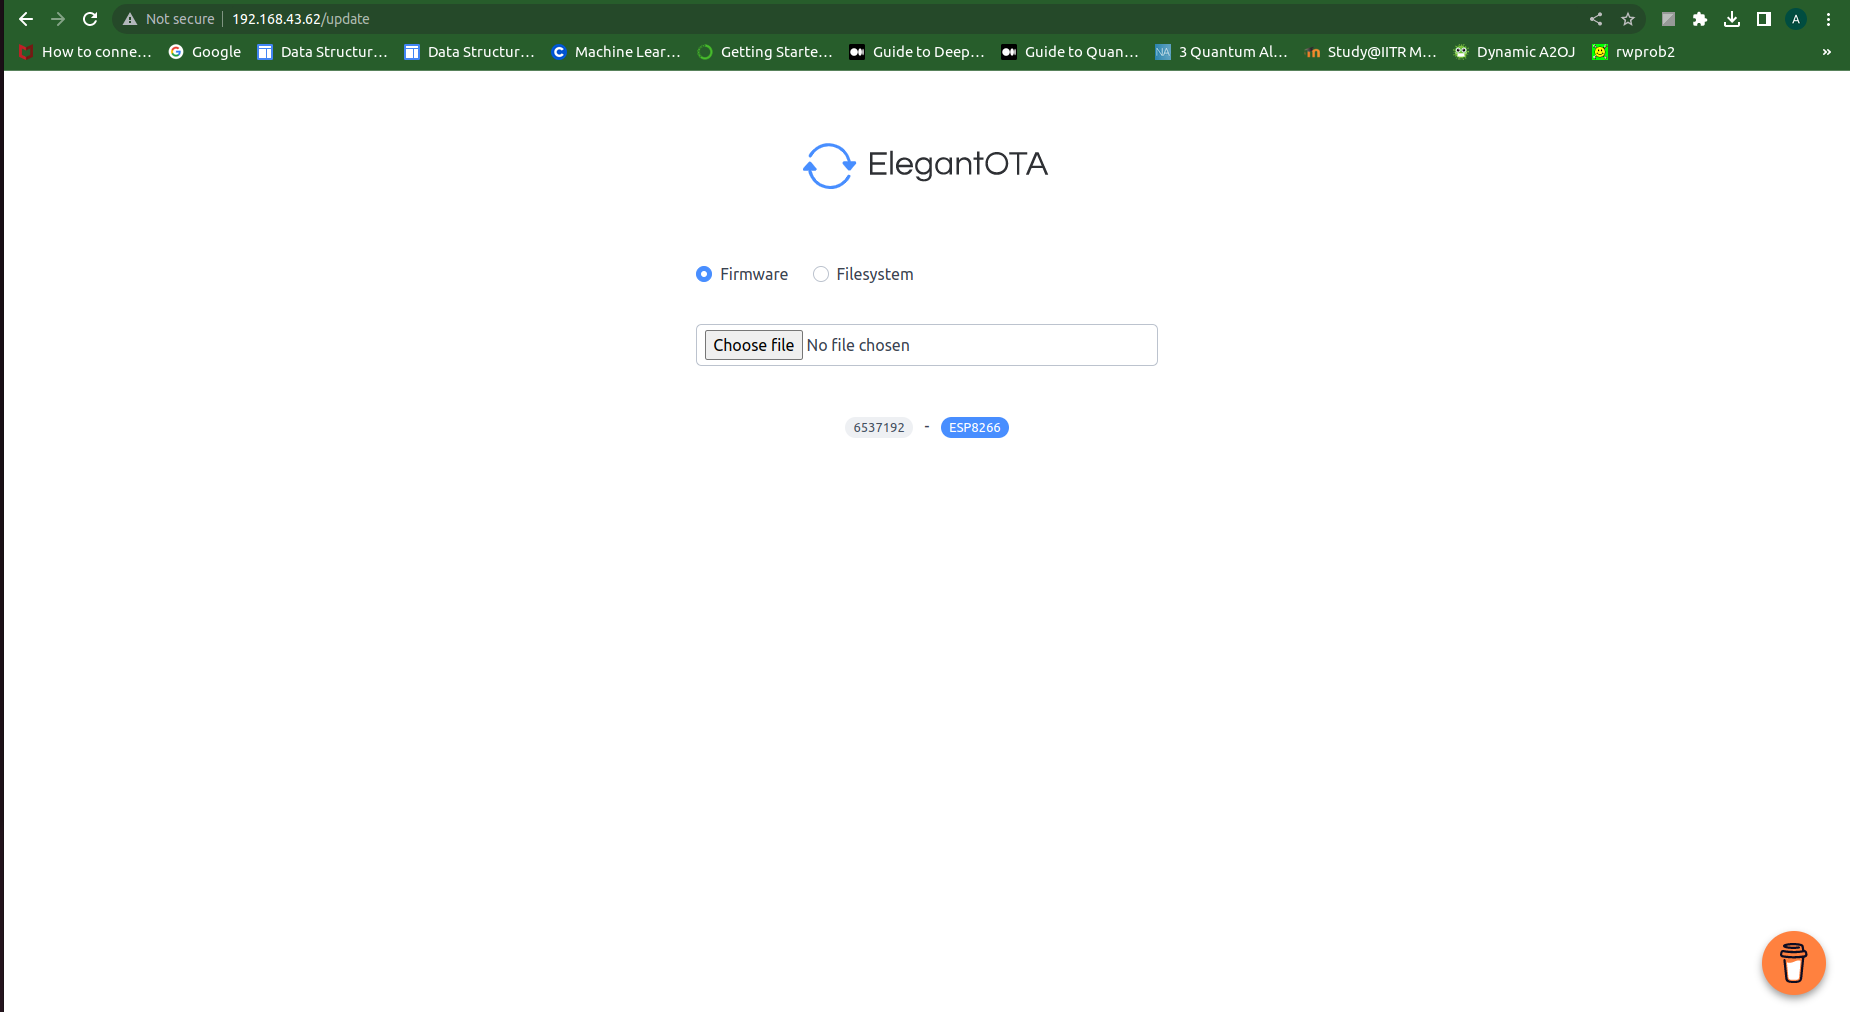Click the 6537192 badge
The image size is (1850, 1012).
click(879, 427)
